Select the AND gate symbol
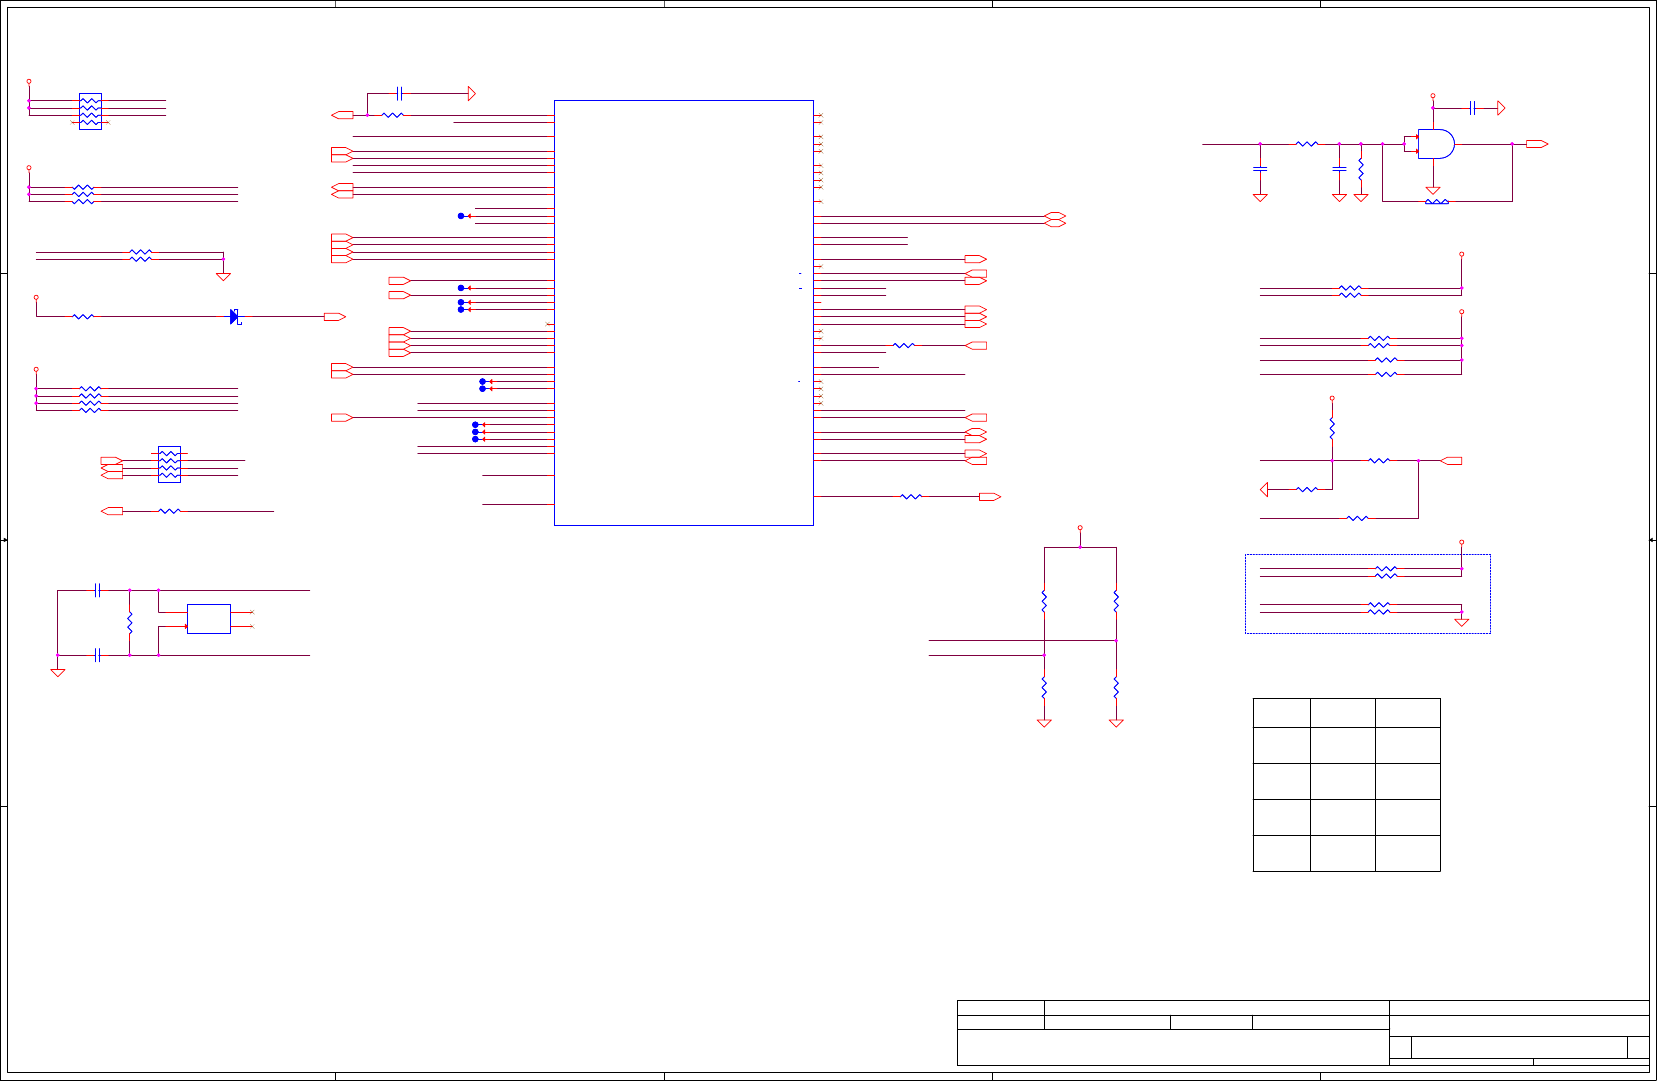Screen dimensions: 1657x1081 [1436, 144]
